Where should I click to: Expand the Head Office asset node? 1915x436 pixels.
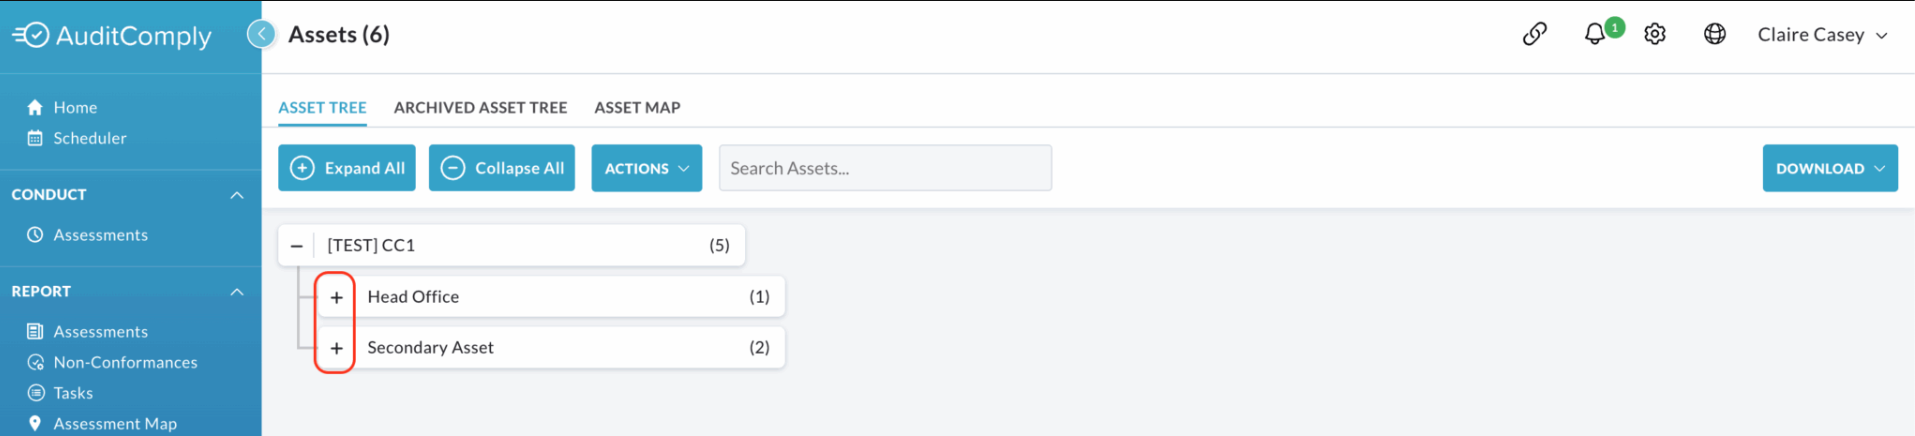[x=337, y=297]
